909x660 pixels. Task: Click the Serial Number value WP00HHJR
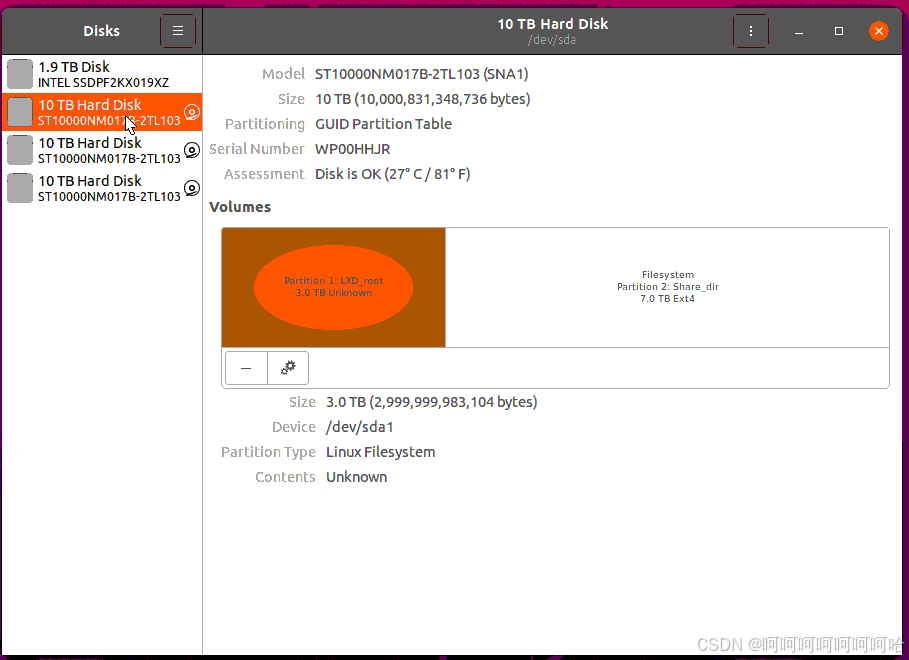point(350,148)
